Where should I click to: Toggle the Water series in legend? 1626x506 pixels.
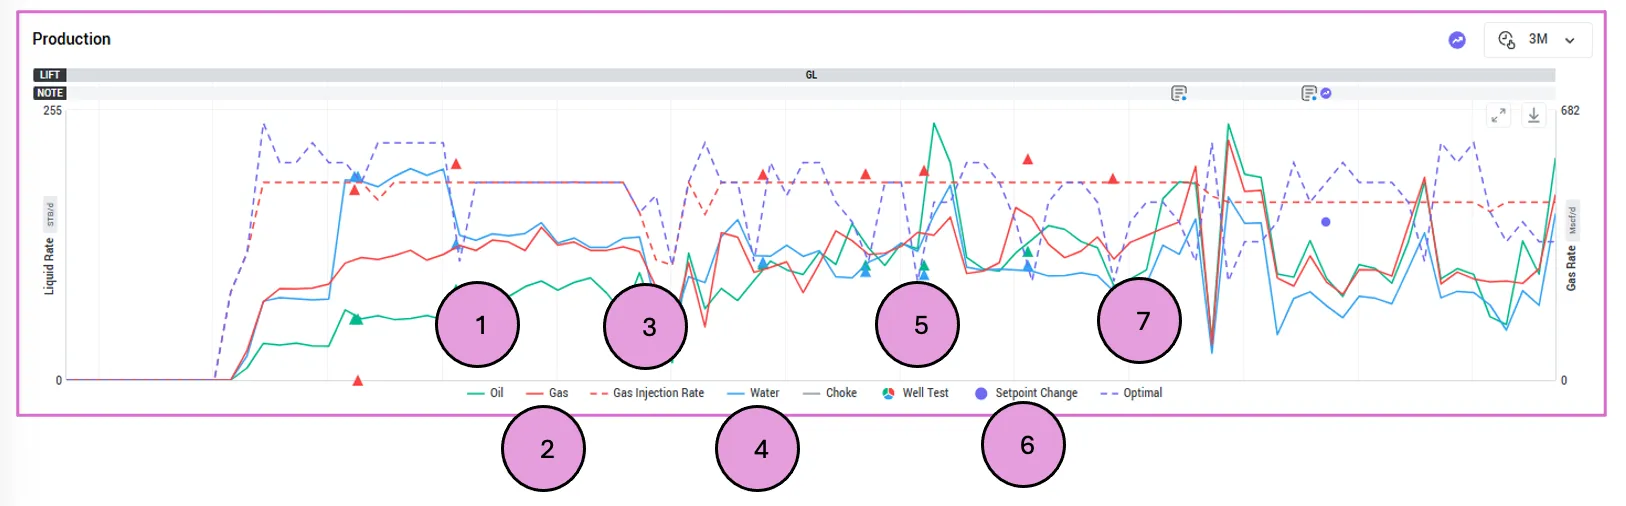tap(753, 393)
